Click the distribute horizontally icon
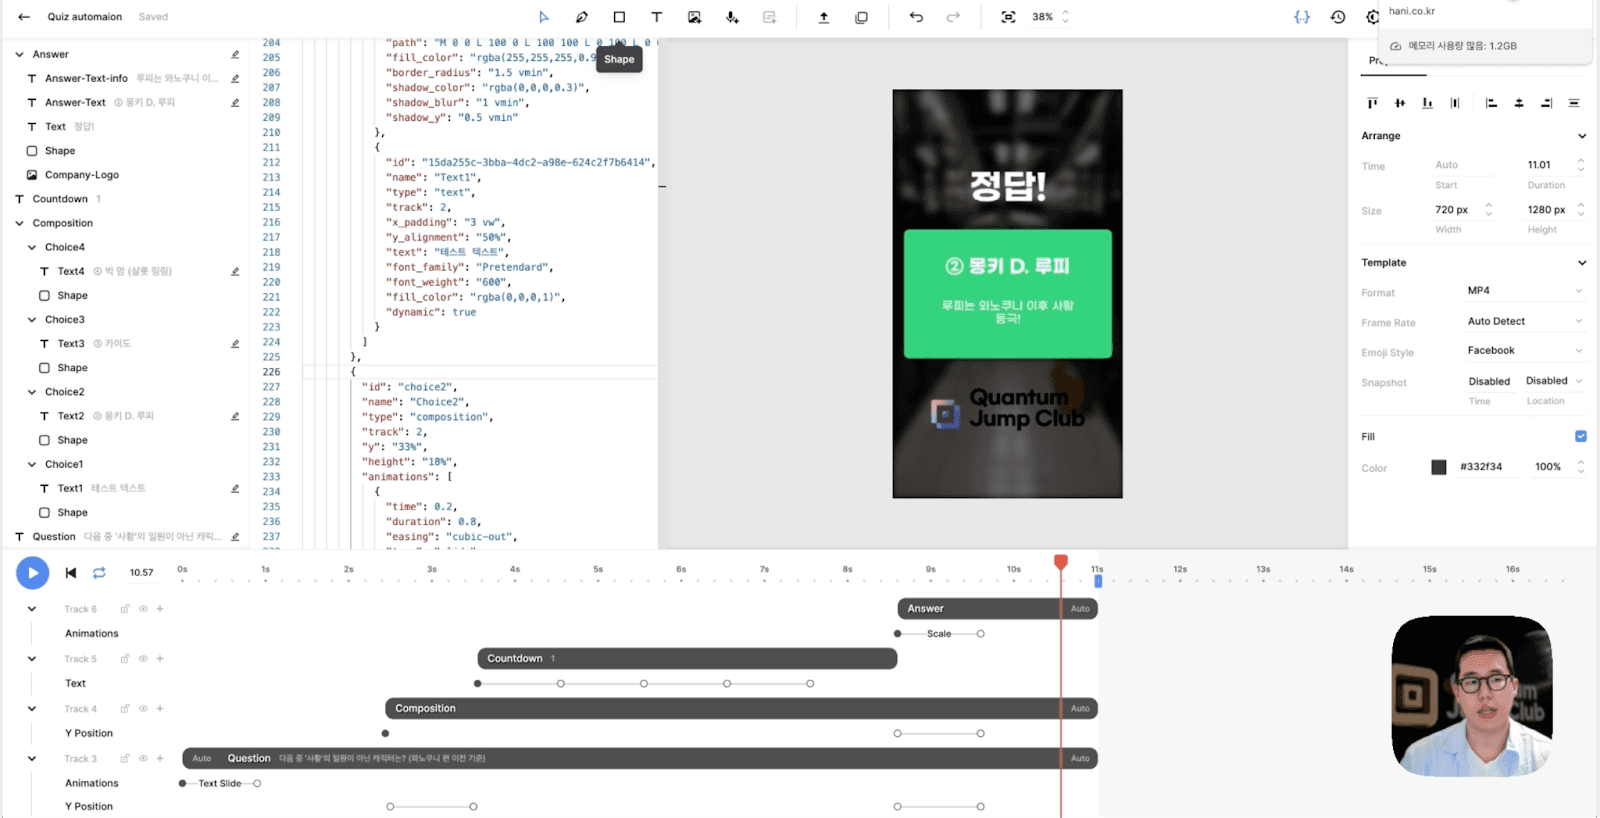 click(x=1574, y=103)
